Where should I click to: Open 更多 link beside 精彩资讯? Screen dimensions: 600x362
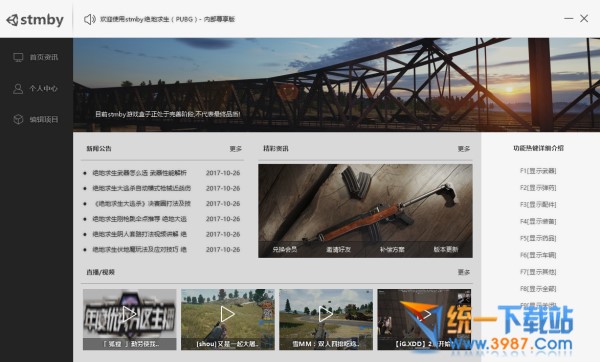[464, 148]
